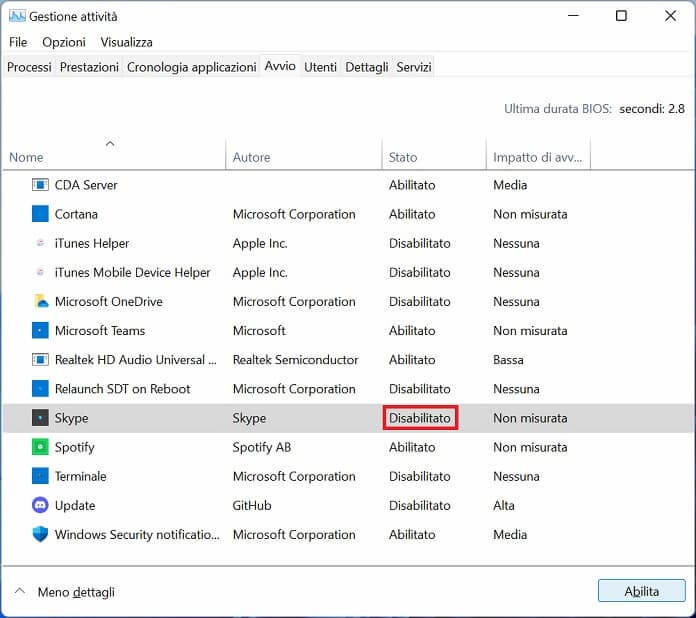
Task: Click the Terminale app icon
Action: coord(40,476)
